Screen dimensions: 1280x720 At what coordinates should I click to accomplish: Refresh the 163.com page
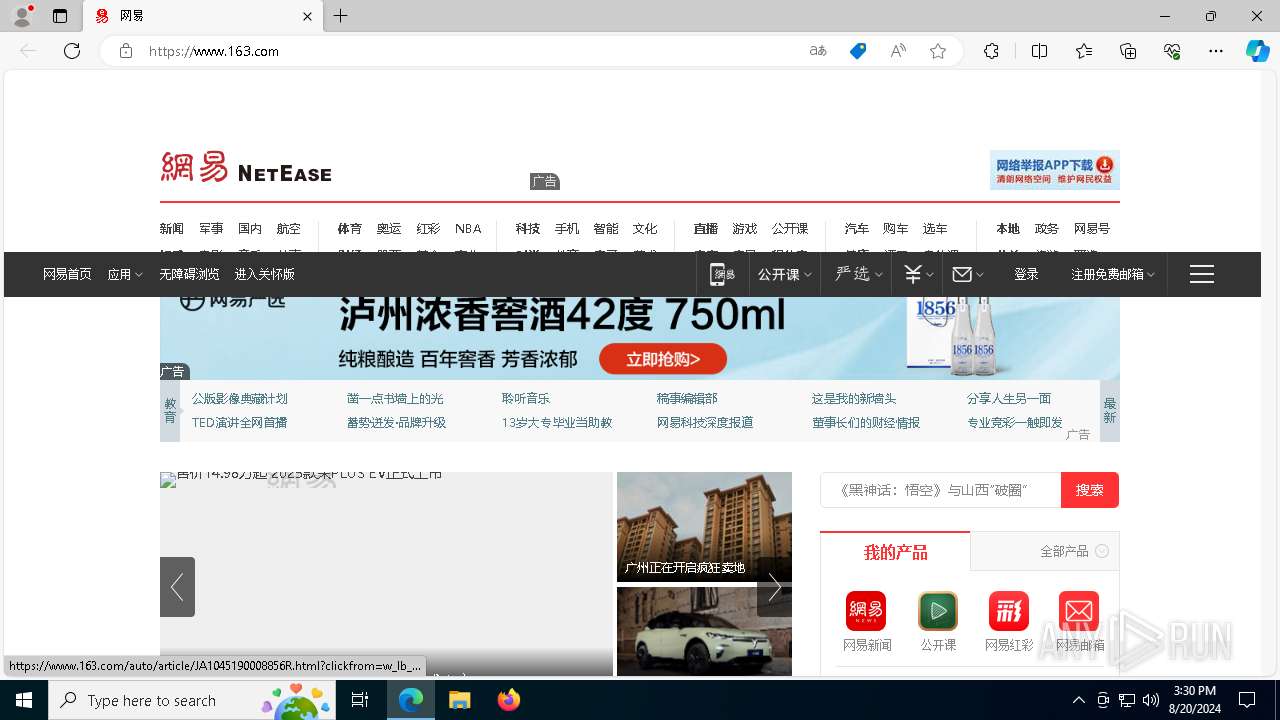(x=72, y=51)
